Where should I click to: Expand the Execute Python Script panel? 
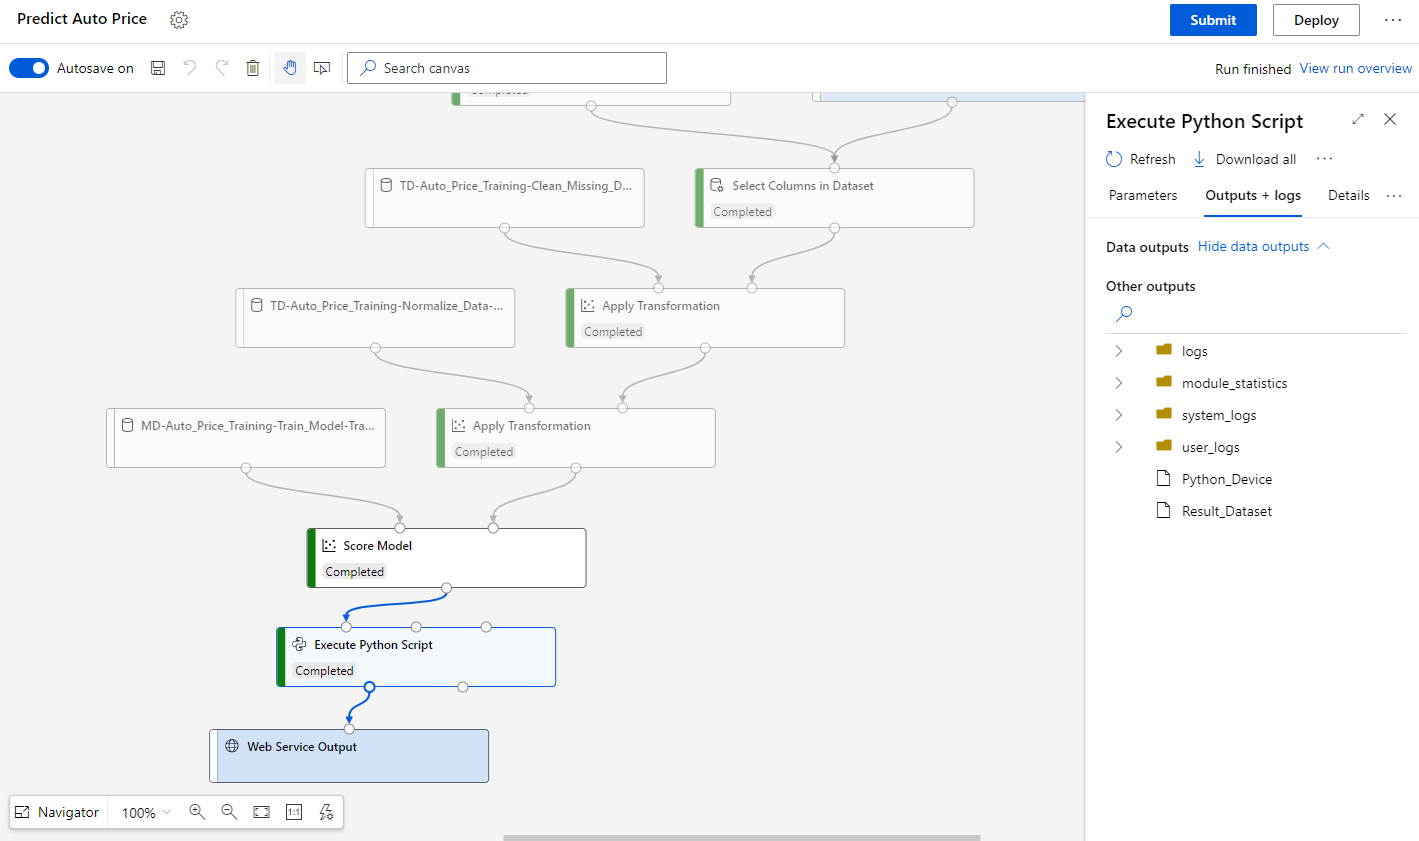[x=1358, y=119]
